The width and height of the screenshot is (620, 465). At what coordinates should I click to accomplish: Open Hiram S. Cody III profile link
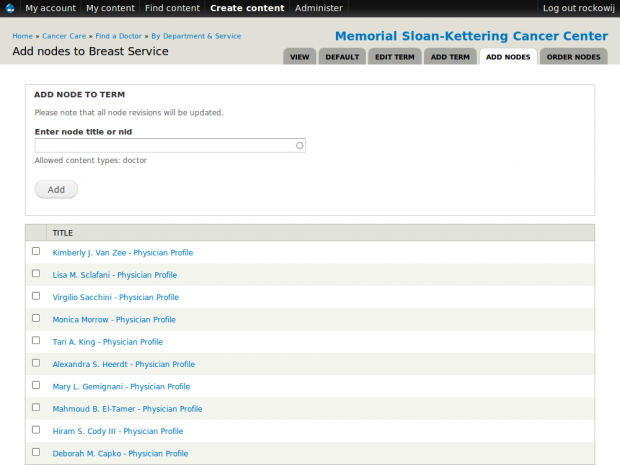(x=117, y=431)
